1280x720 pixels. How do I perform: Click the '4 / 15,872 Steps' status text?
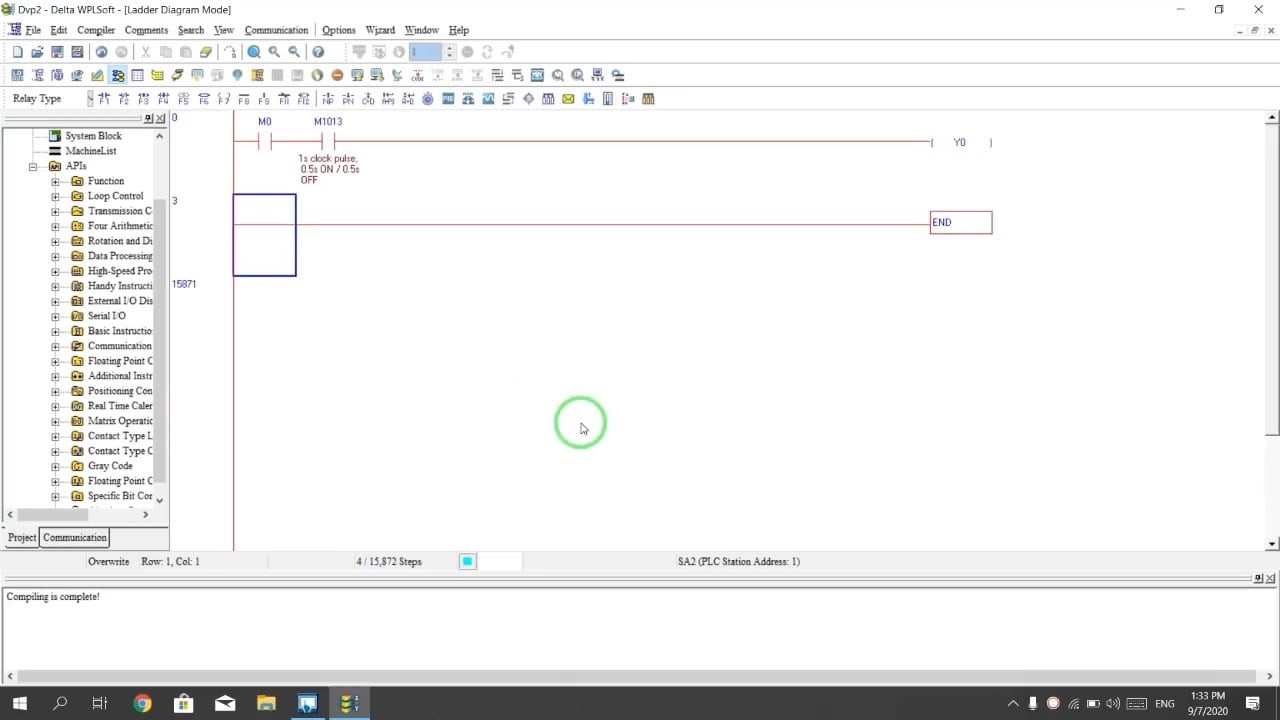(x=389, y=561)
